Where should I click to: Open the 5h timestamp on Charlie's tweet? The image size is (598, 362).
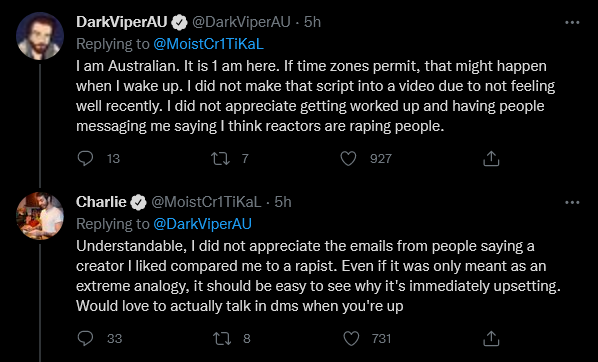coord(283,202)
